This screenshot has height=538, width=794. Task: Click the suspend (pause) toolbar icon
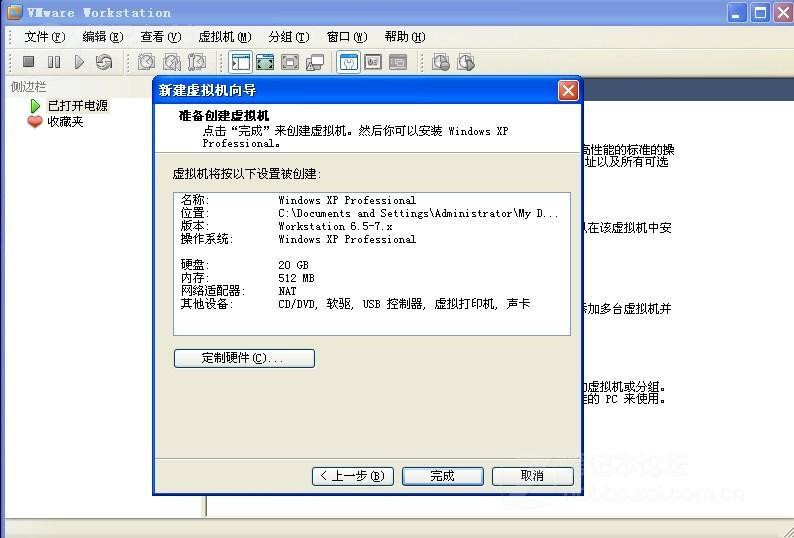[x=54, y=62]
